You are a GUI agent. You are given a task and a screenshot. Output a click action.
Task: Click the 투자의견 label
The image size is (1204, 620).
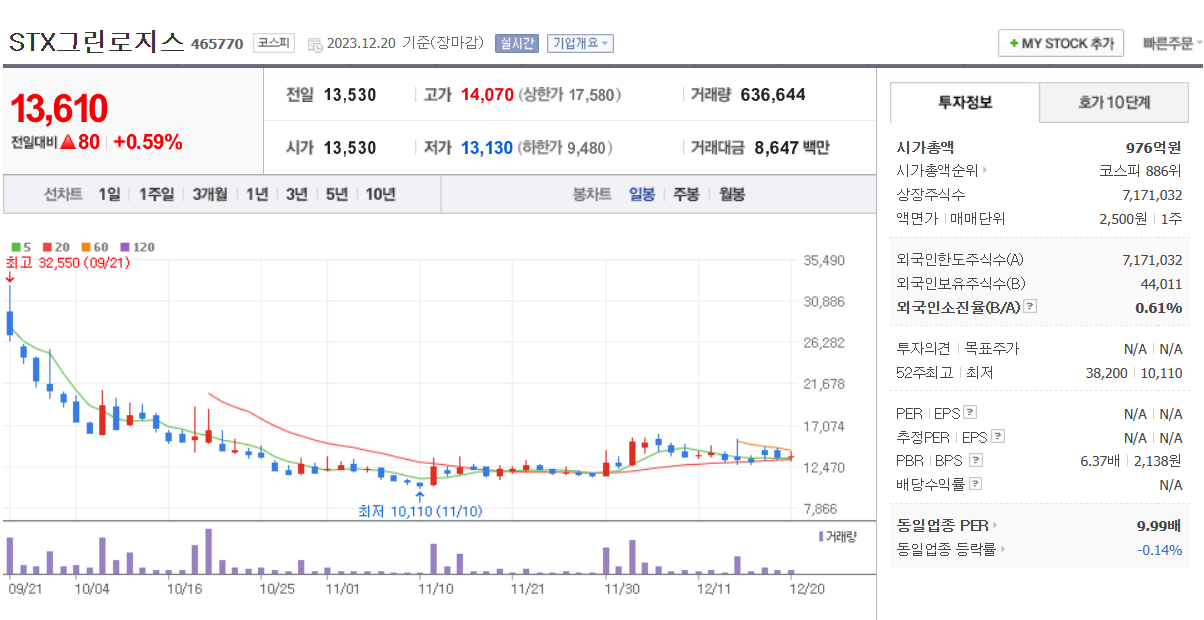click(x=923, y=348)
